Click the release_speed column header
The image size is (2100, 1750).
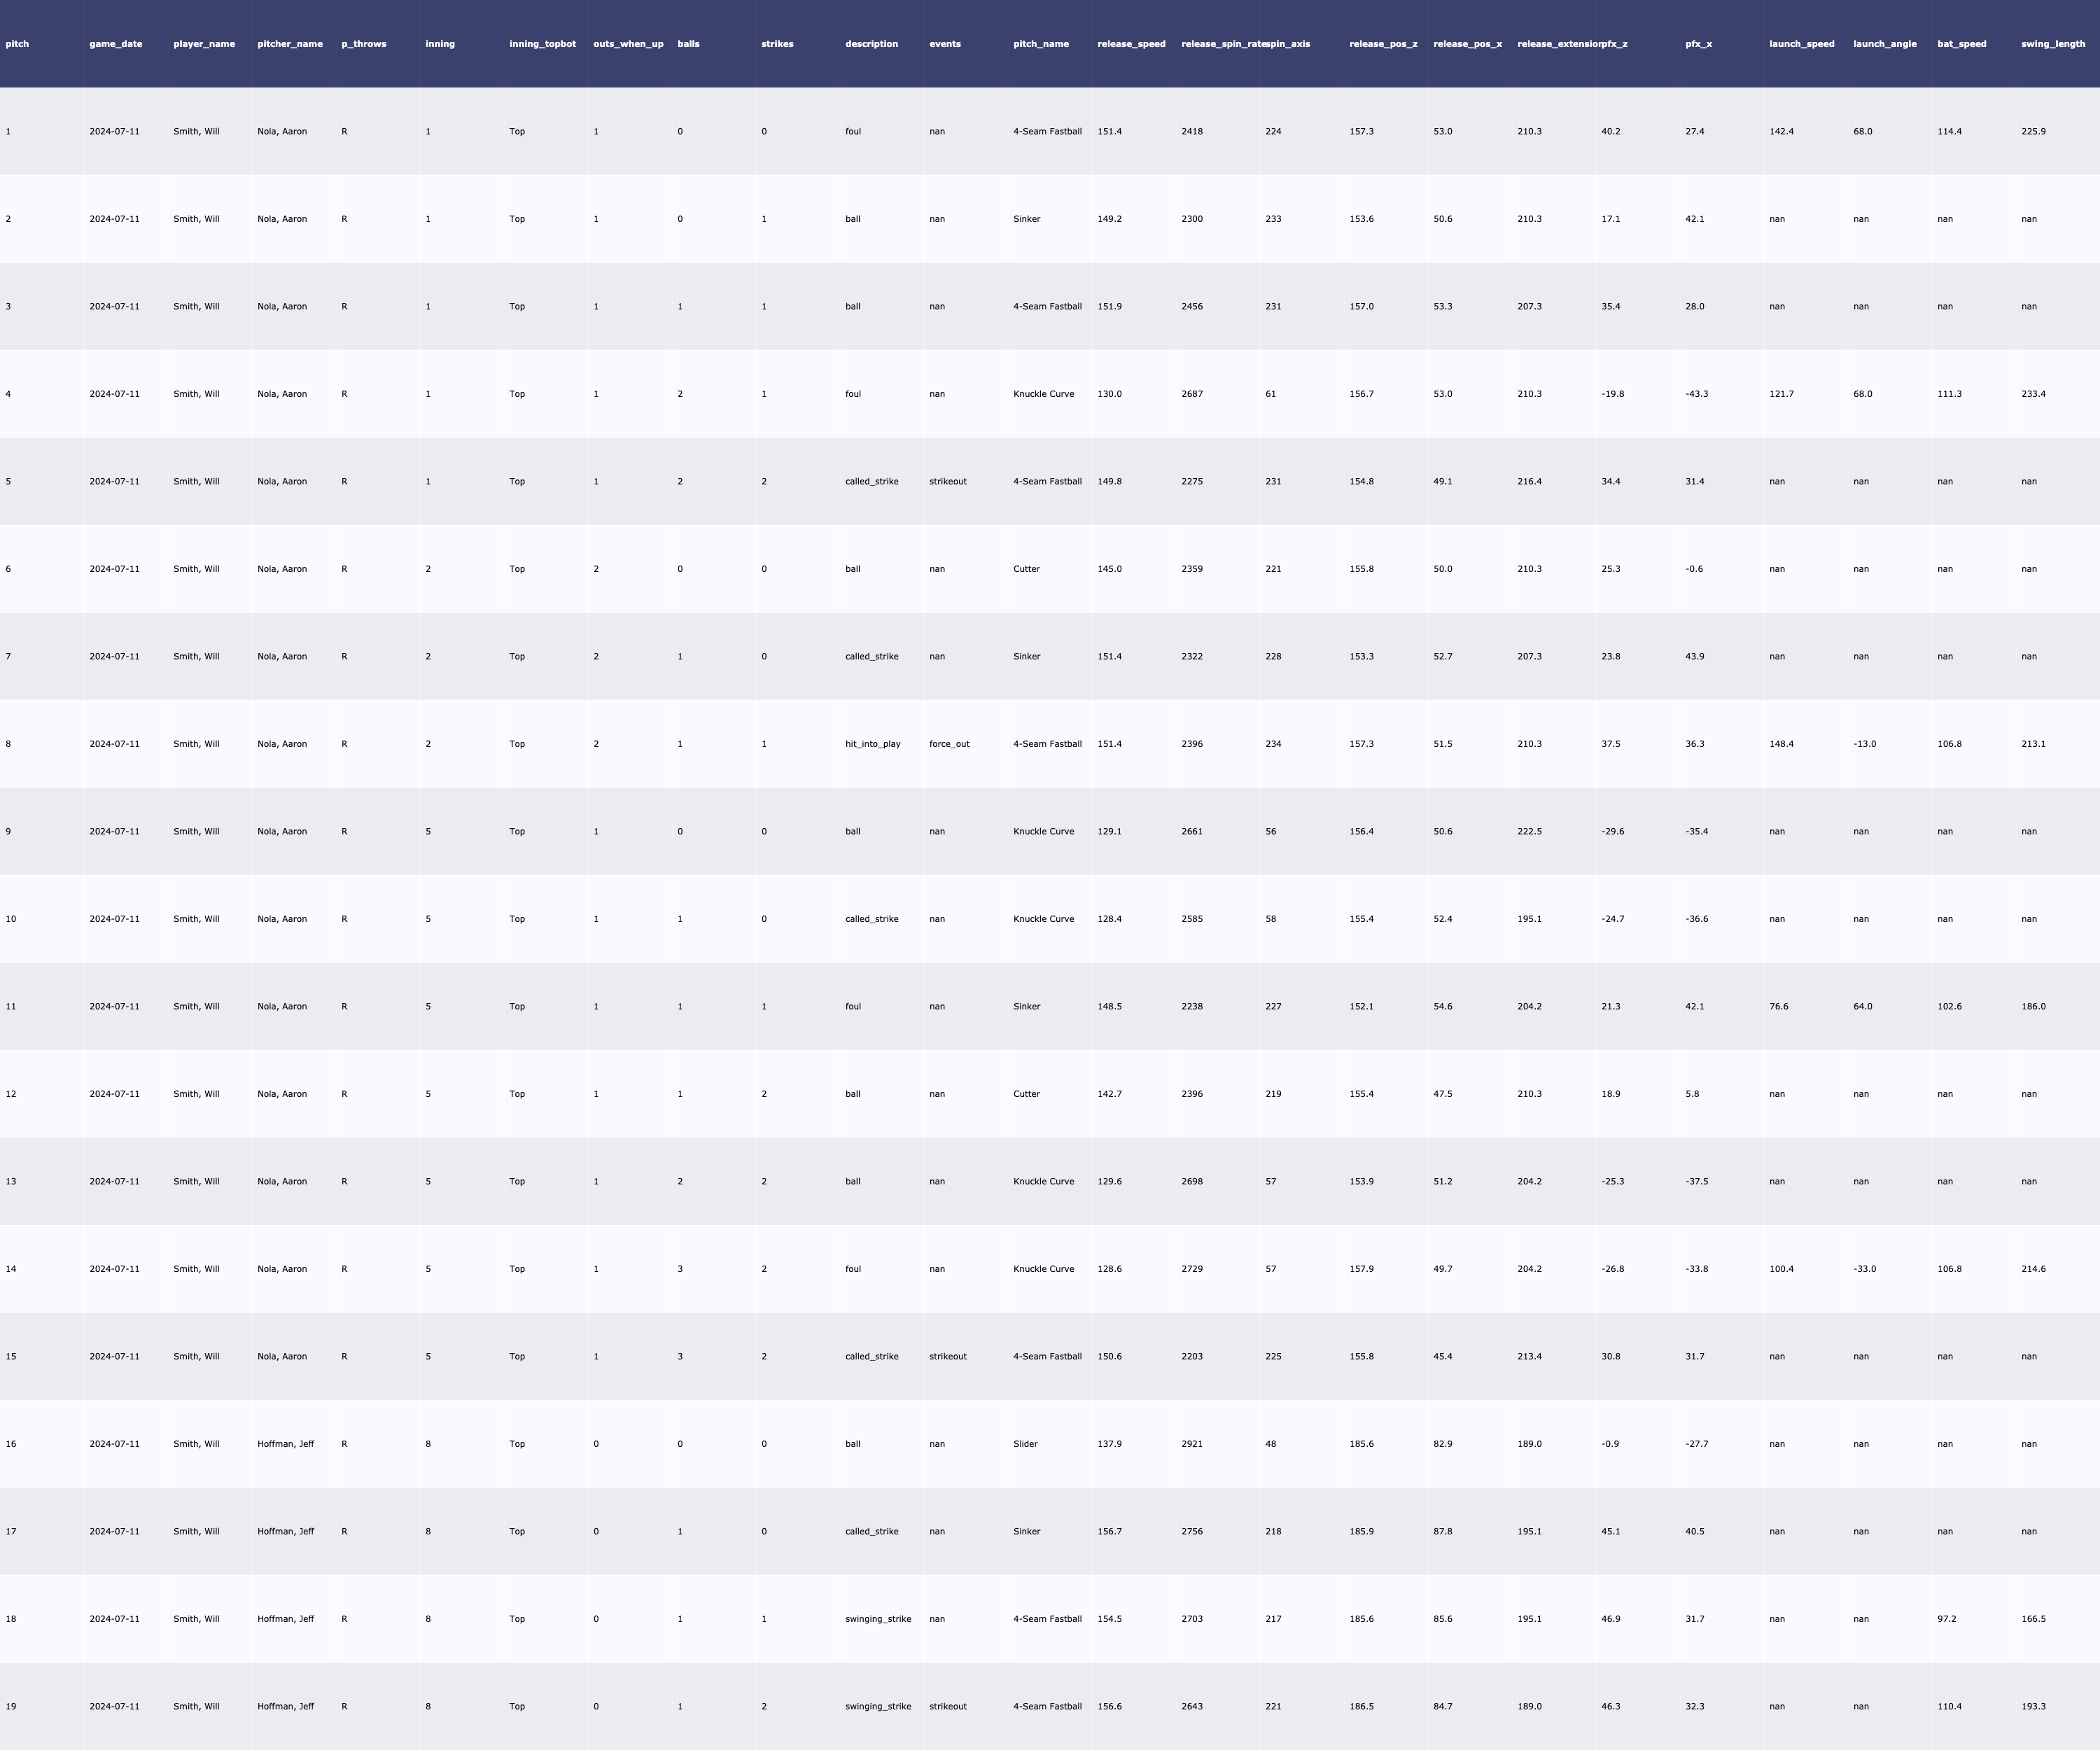click(1131, 44)
